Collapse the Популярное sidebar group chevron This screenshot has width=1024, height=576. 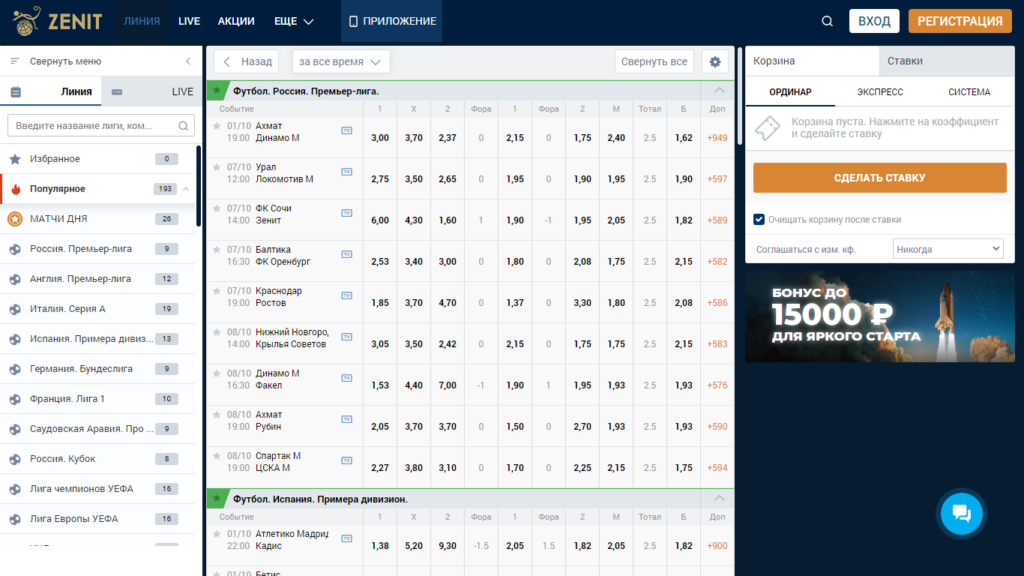186,189
